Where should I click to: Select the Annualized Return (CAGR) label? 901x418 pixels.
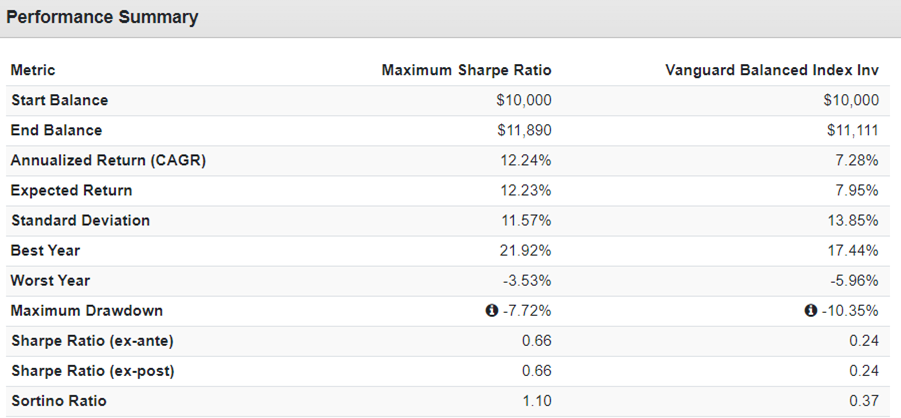[x=108, y=160]
